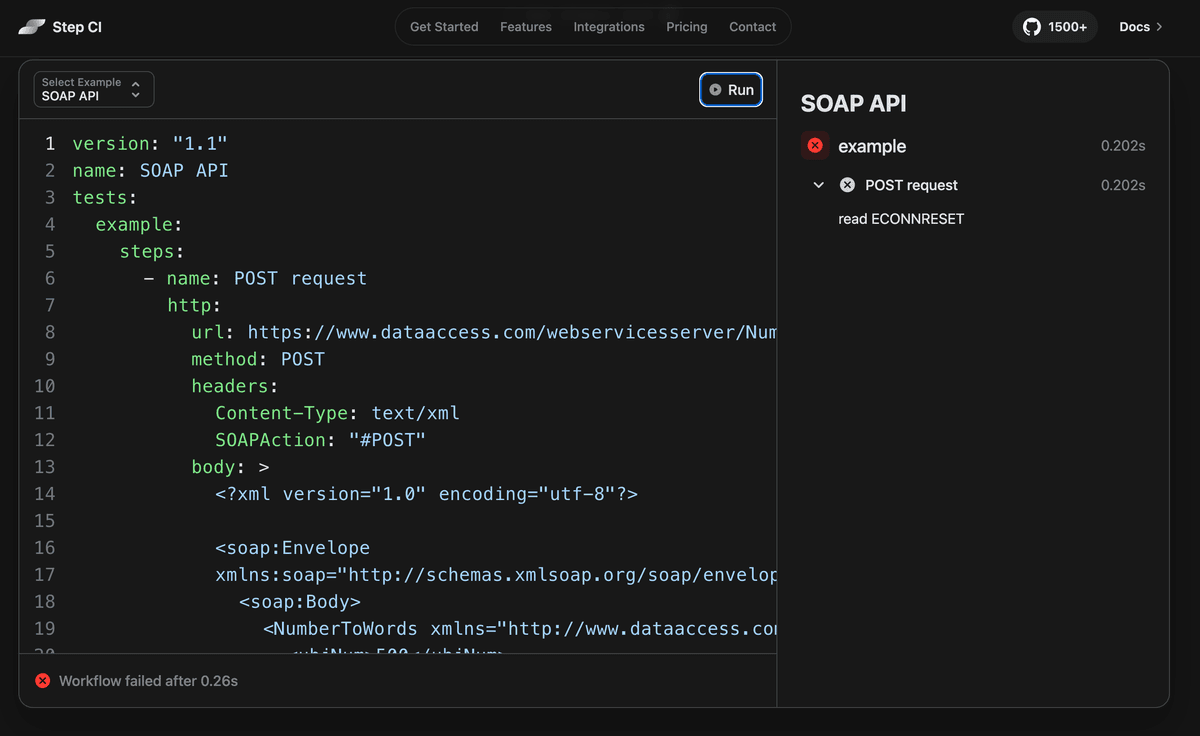This screenshot has height=736, width=1200.
Task: Click line 12 SOAPAction header in editor
Action: click(x=320, y=440)
